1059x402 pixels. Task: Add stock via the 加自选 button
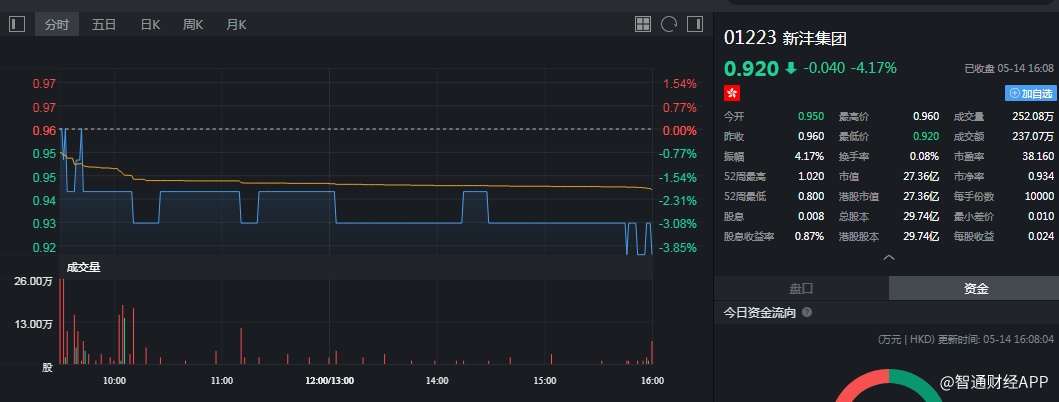tap(1030, 93)
